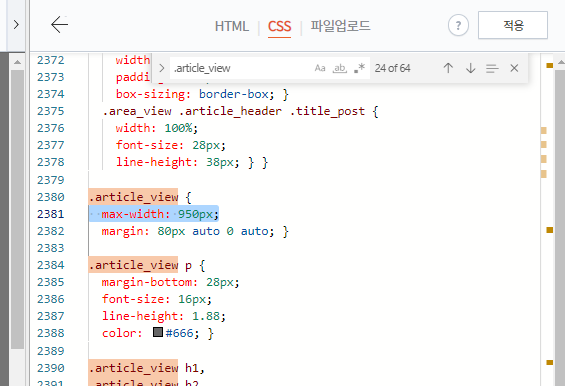565x386 pixels.
Task: Click the 24 of 64 match counter
Action: coord(392,68)
